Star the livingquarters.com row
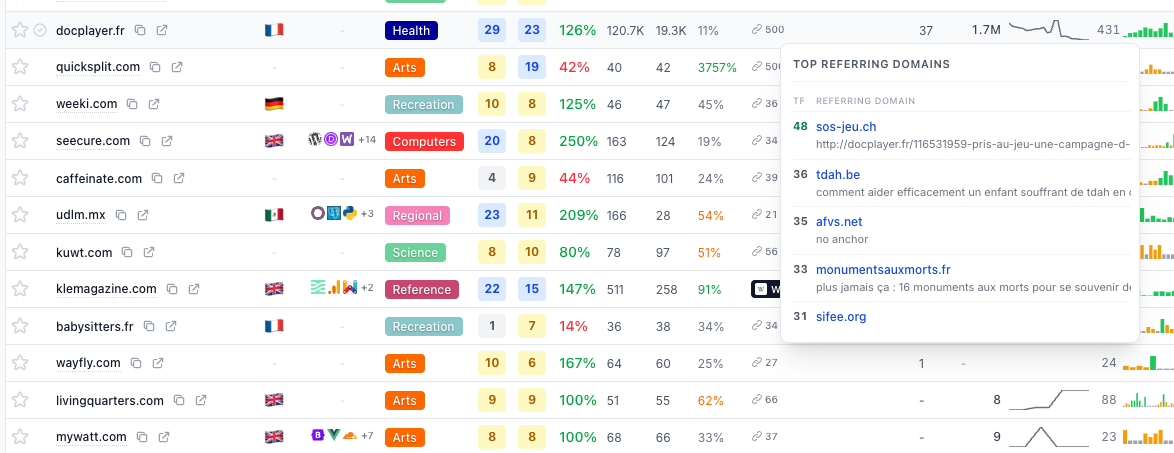Screen dimensions: 1174x453 tap(20, 401)
